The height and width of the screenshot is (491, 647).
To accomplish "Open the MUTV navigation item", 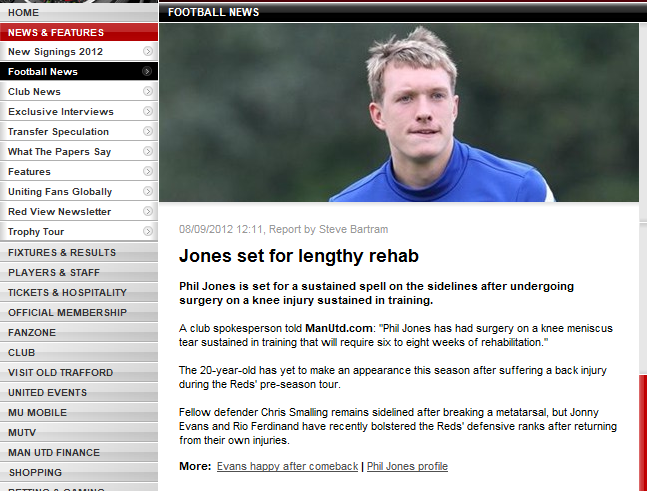I will click(79, 433).
